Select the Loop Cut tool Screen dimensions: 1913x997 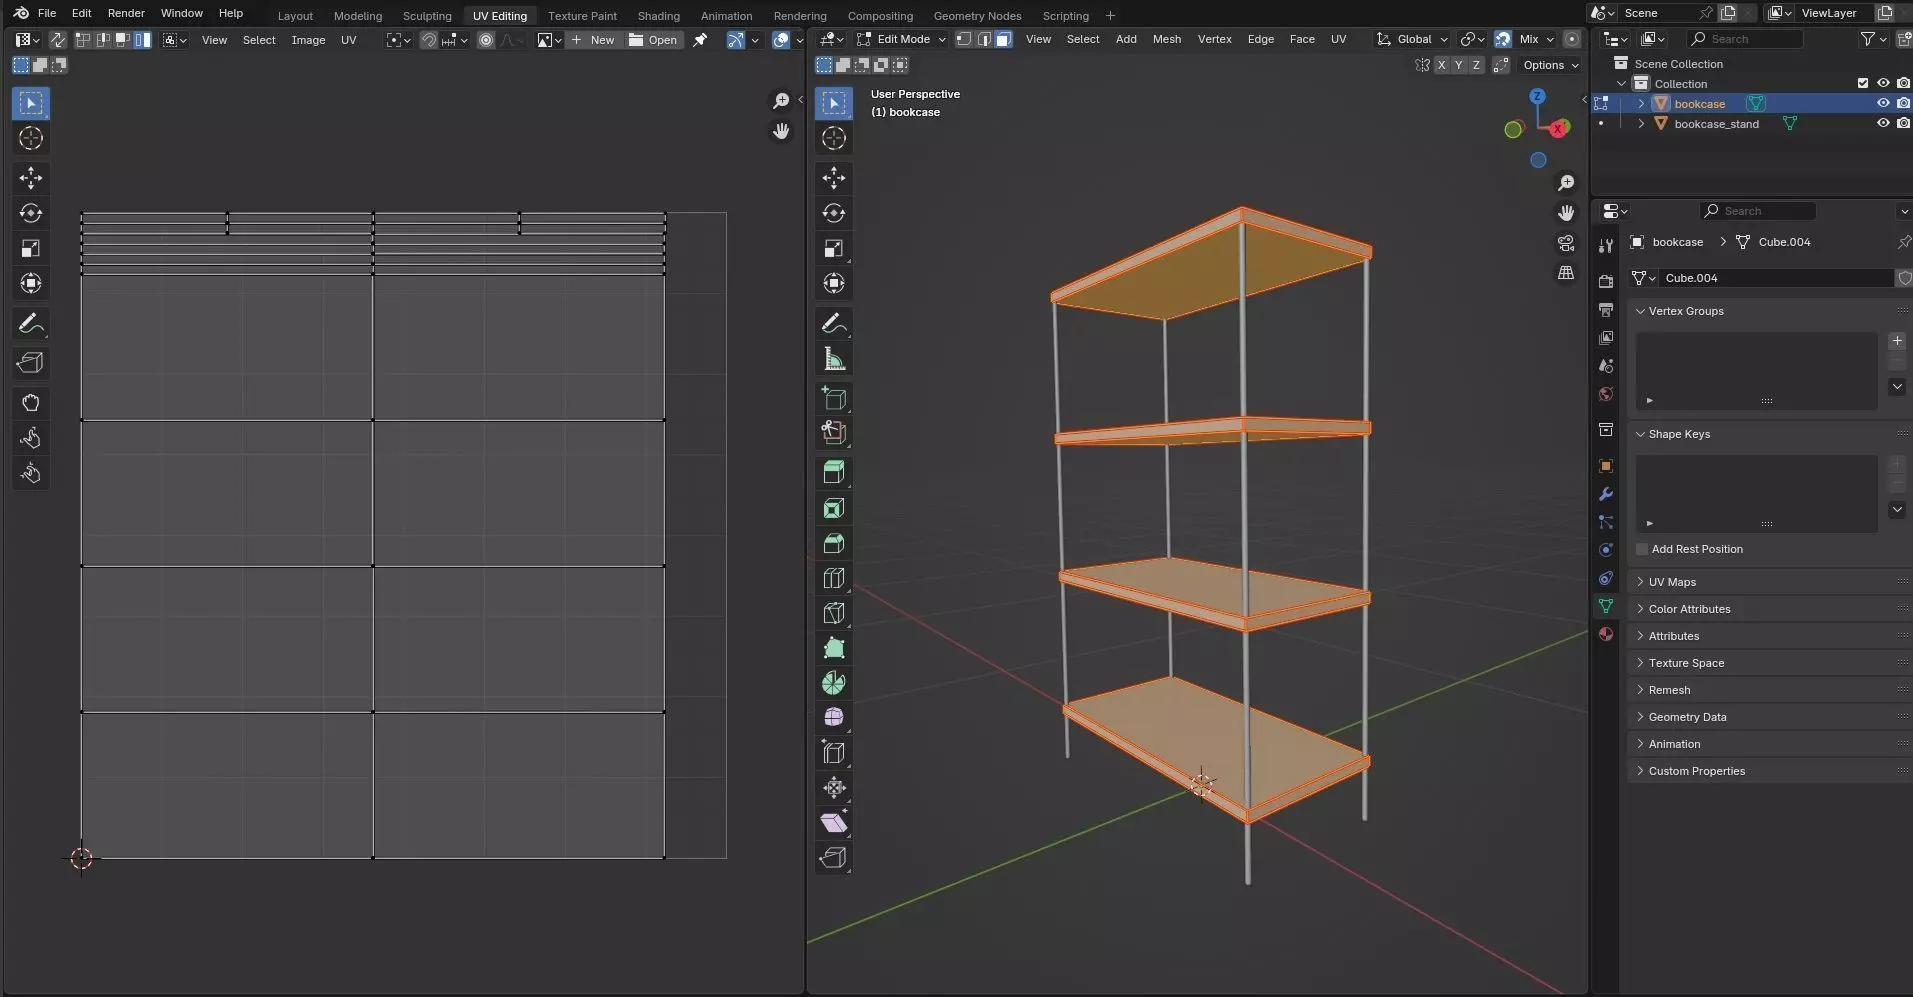[834, 578]
